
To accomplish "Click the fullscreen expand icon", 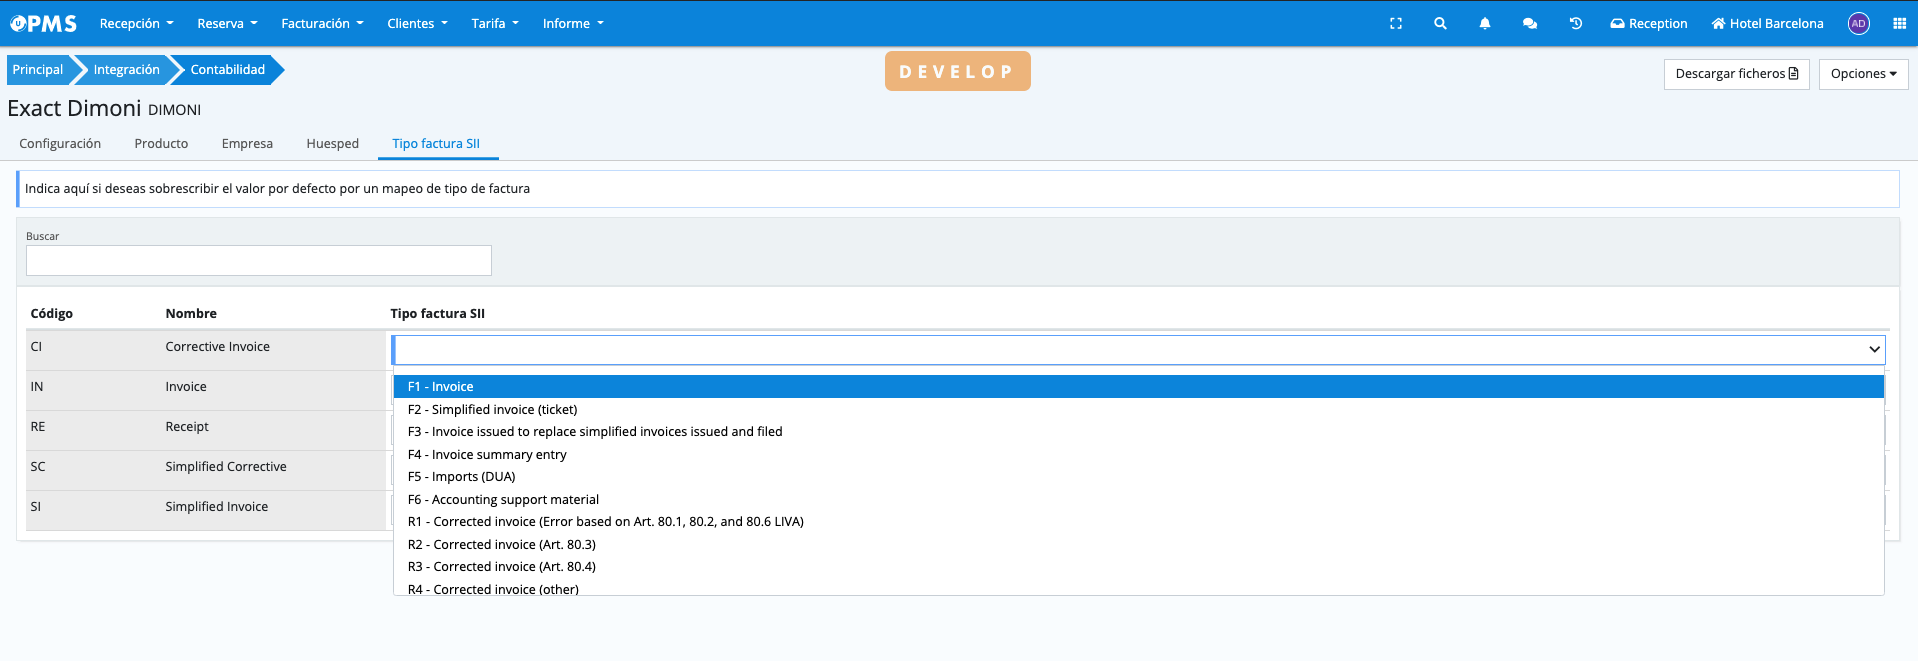I will [1396, 24].
